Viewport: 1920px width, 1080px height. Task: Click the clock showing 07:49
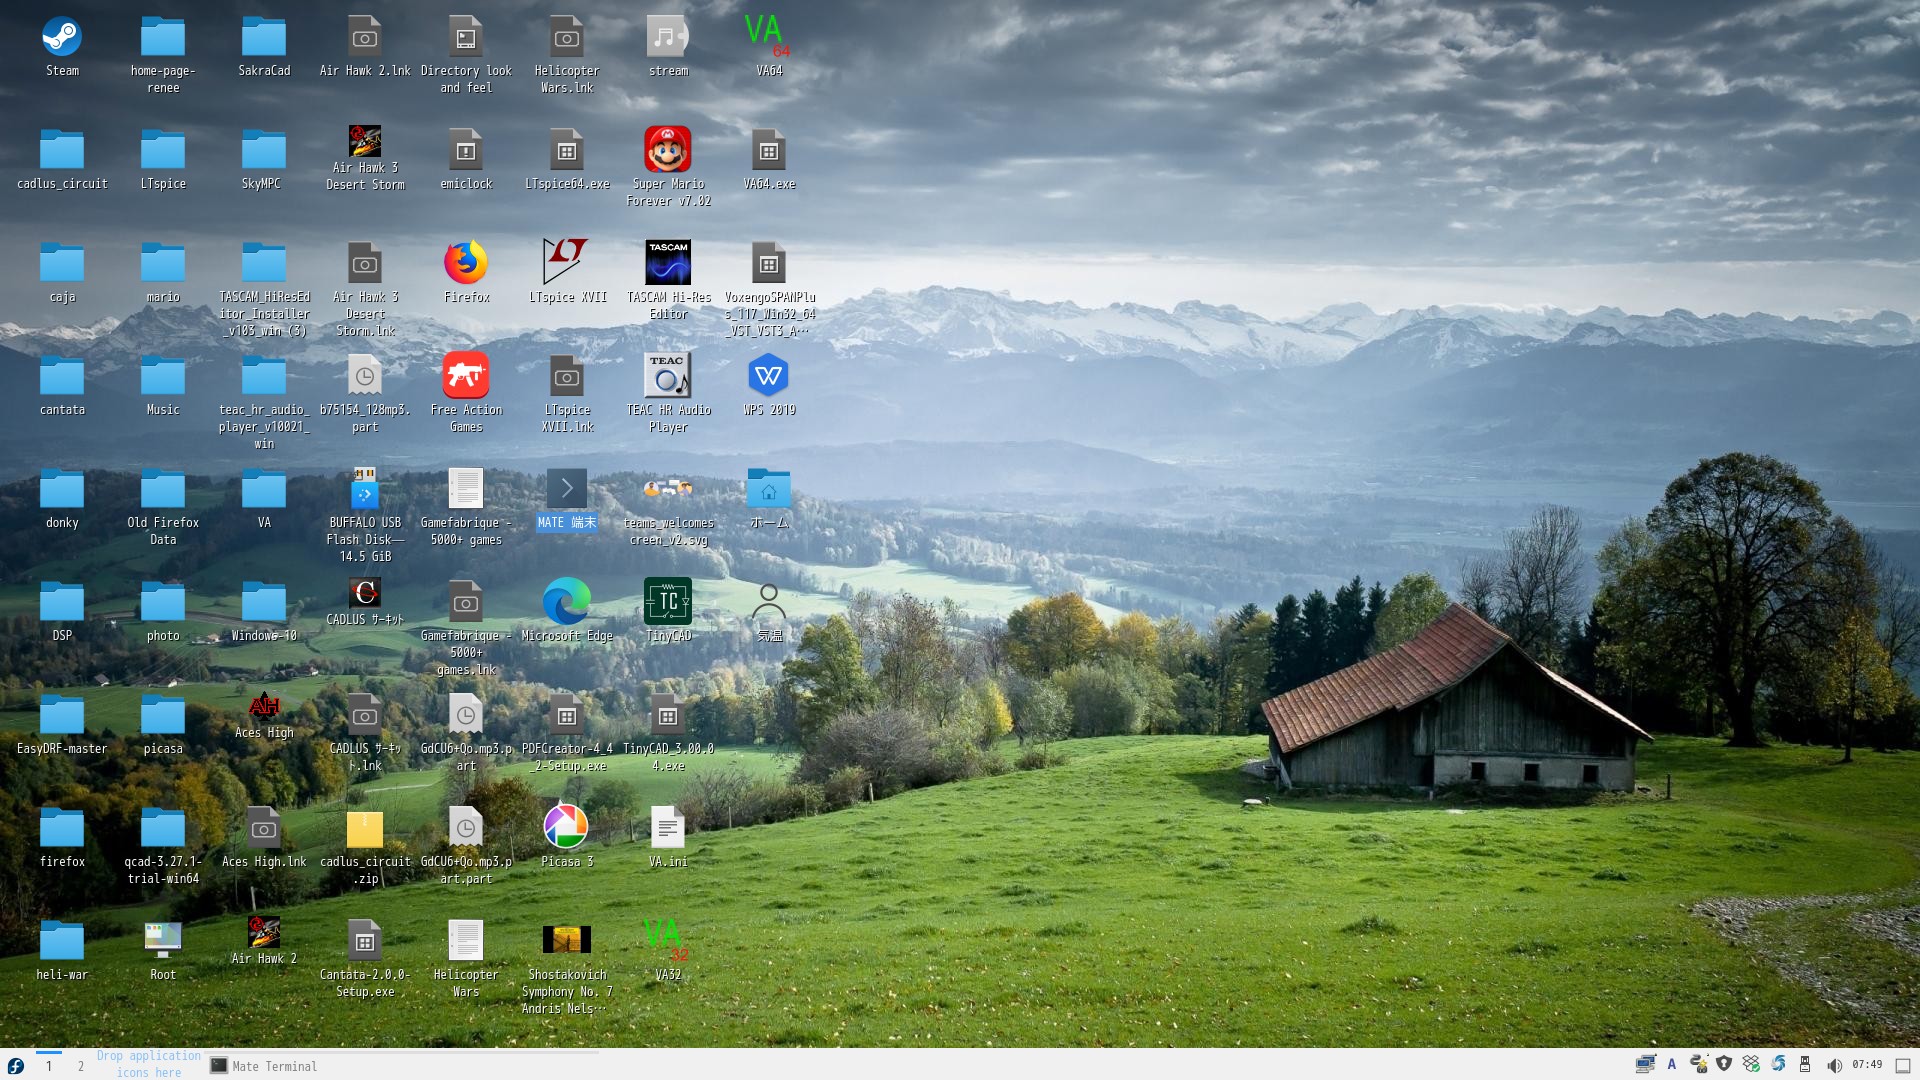[1867, 1065]
